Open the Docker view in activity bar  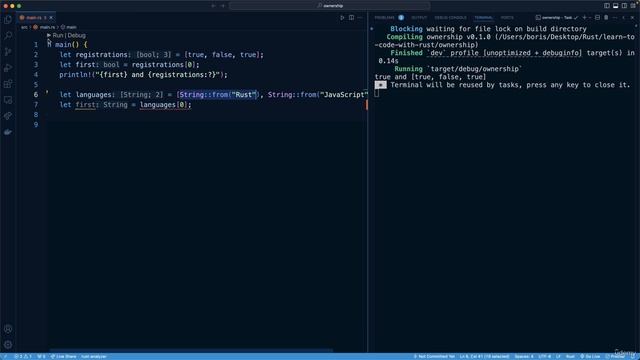coord(8,132)
